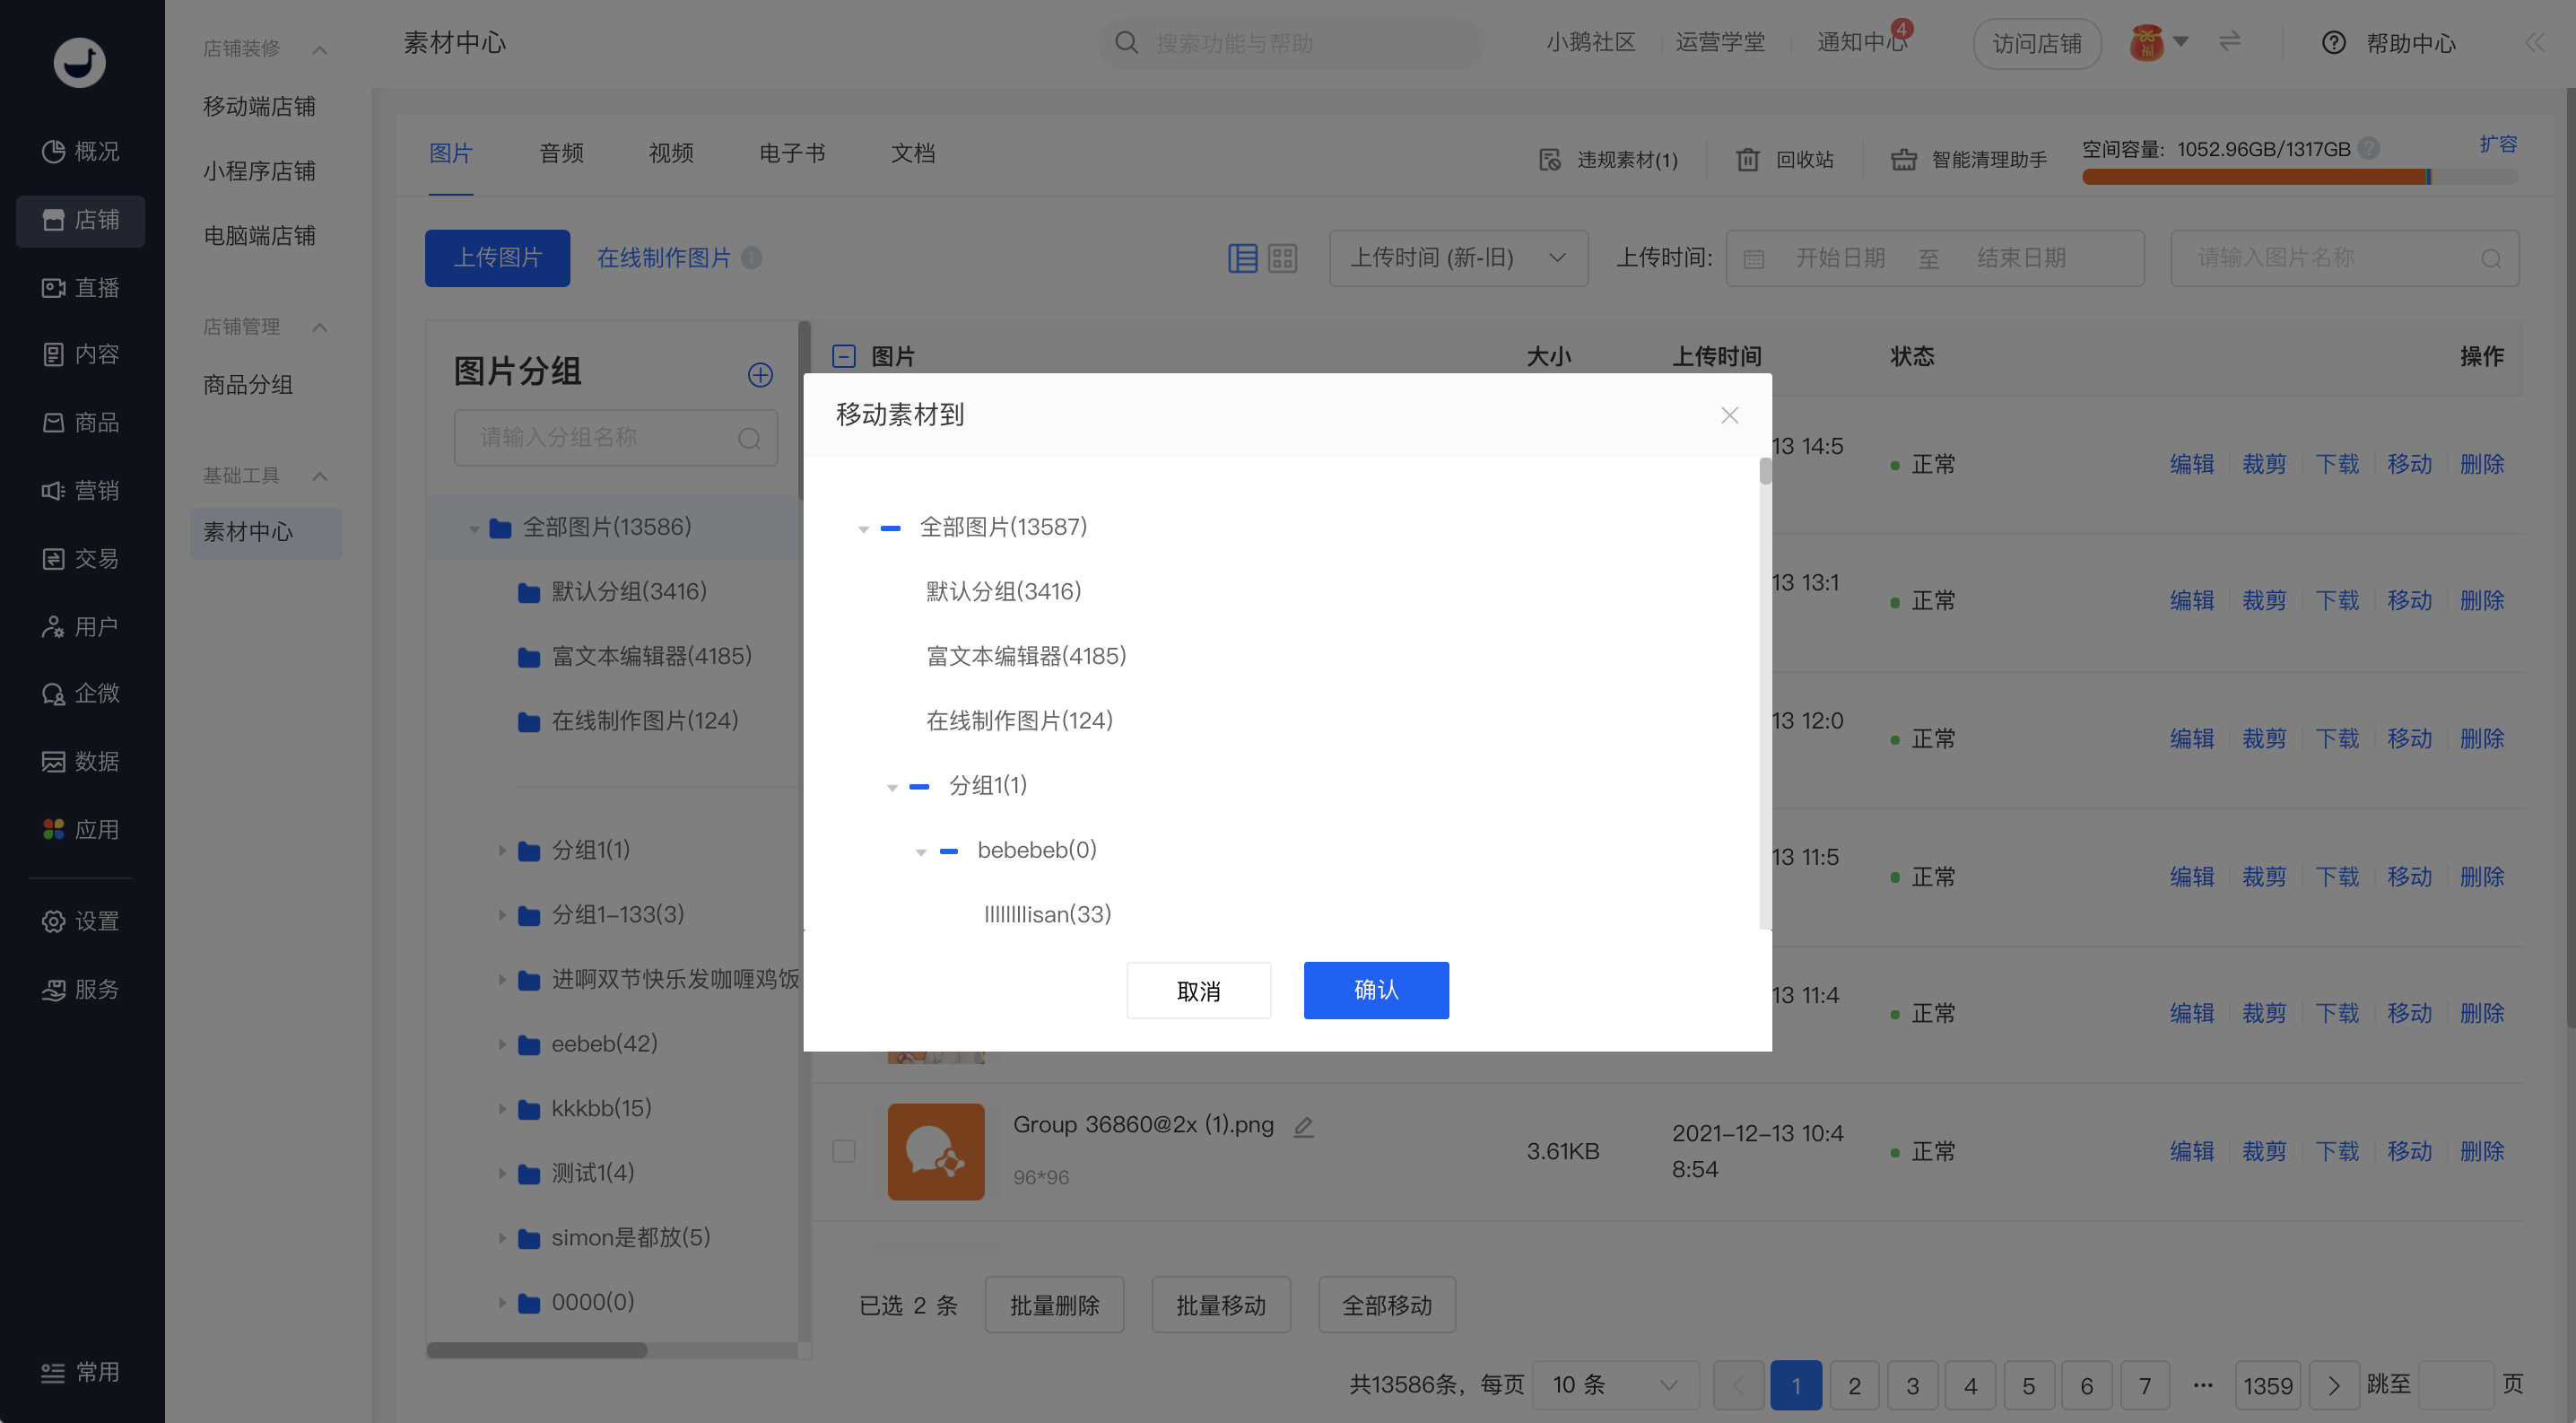This screenshot has width=2576, height=1423.
Task: Expand the kkkbb(15) folder in sidebar tree
Action: pyautogui.click(x=502, y=1108)
